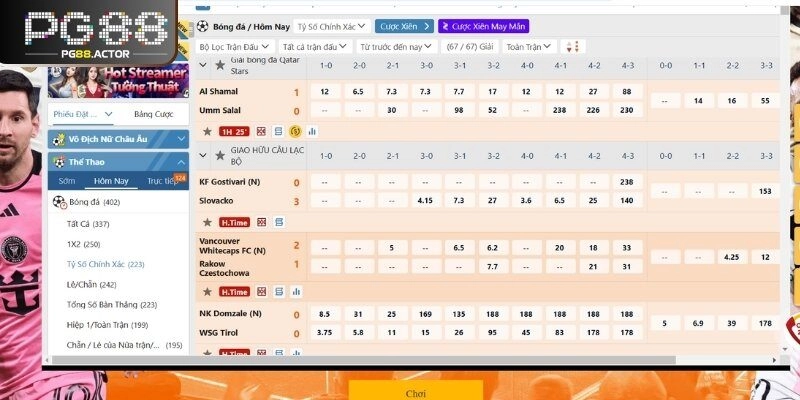Click the list icon in KF Gostivari row
This screenshot has width=800, height=400.
click(x=279, y=222)
